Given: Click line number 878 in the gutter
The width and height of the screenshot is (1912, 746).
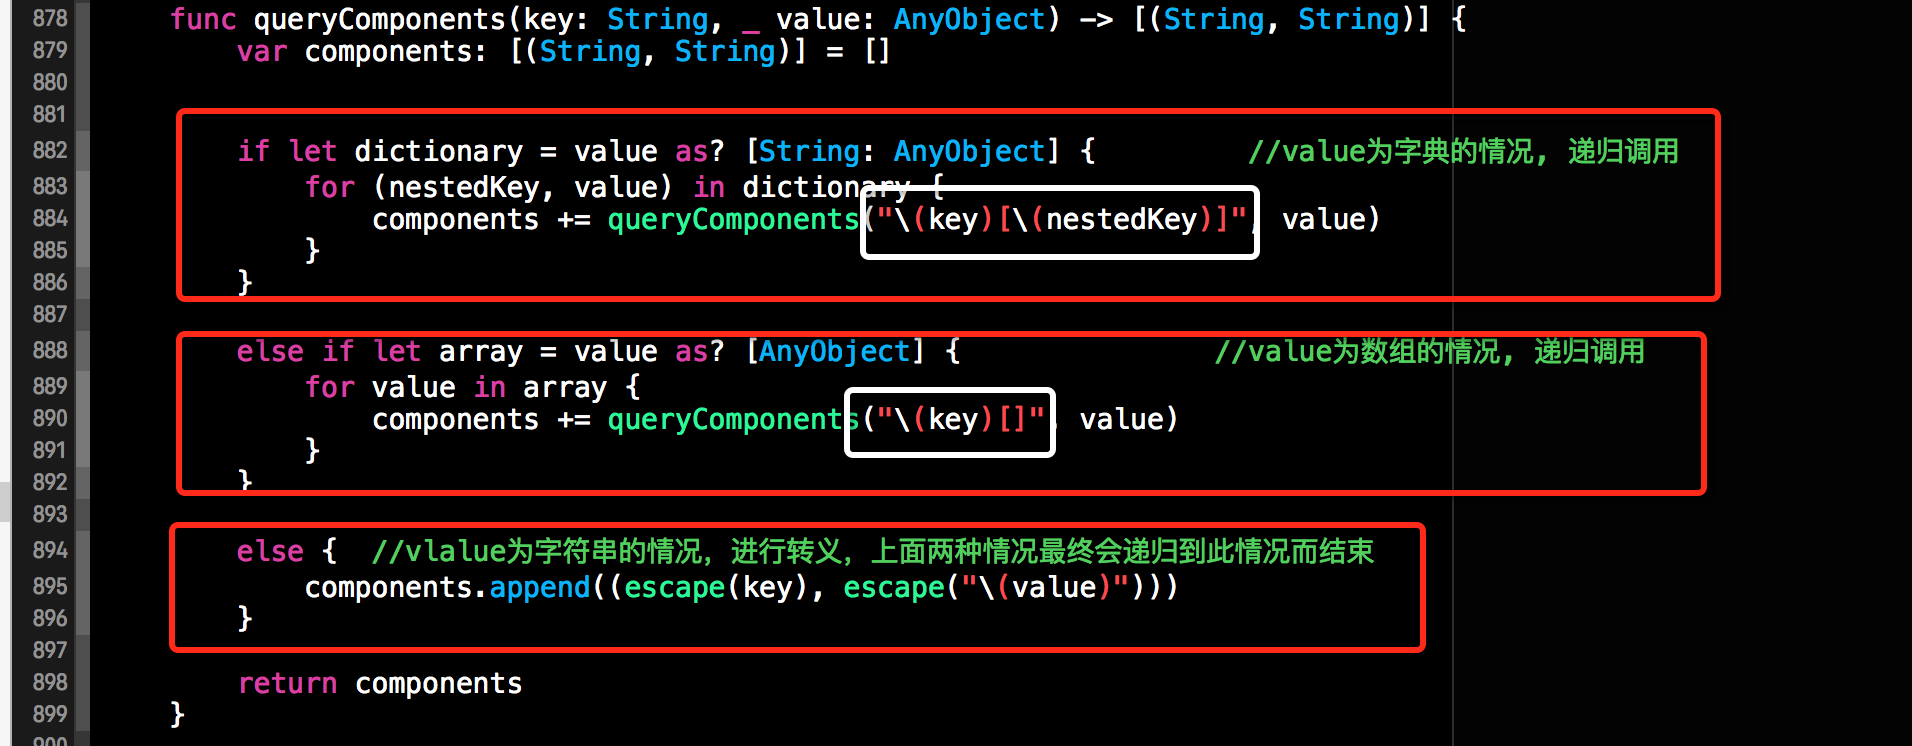Looking at the screenshot, I should pos(49,19).
